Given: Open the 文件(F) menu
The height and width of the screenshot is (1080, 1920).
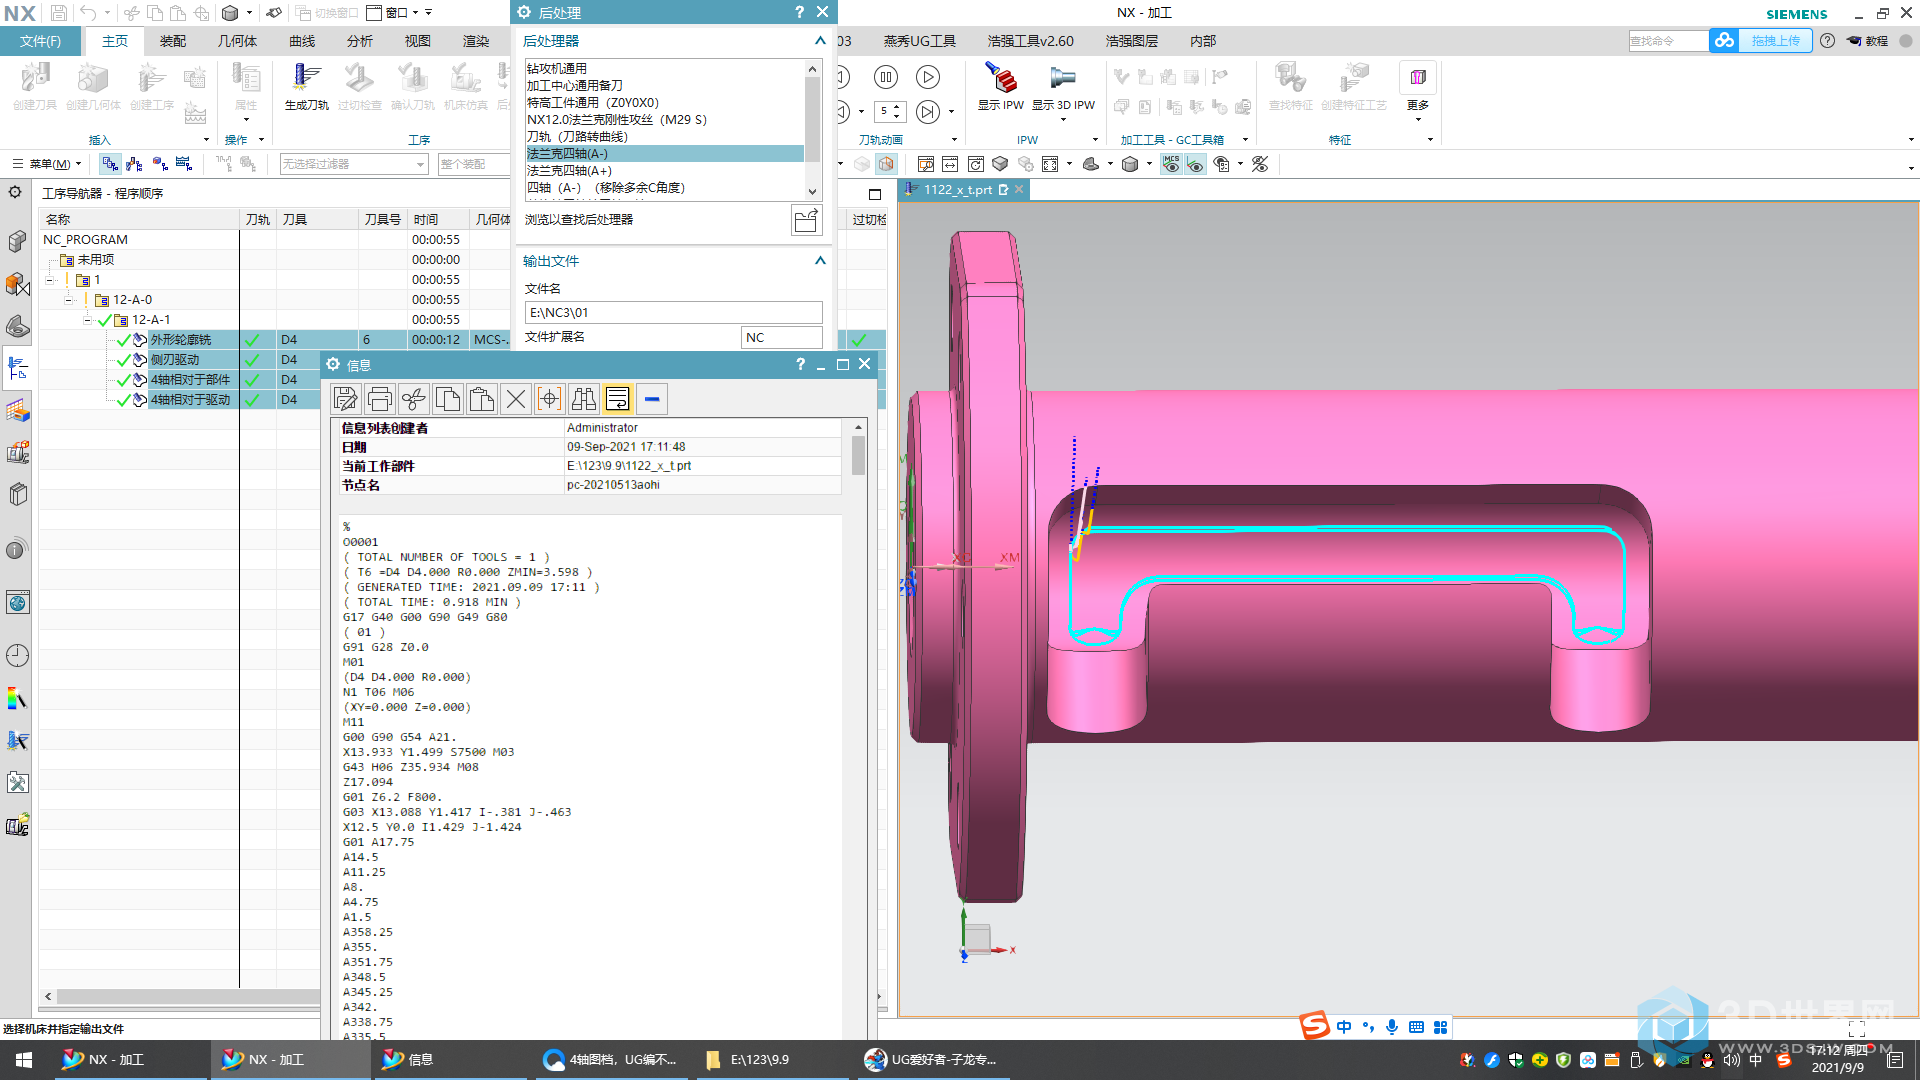Looking at the screenshot, I should click(x=40, y=41).
